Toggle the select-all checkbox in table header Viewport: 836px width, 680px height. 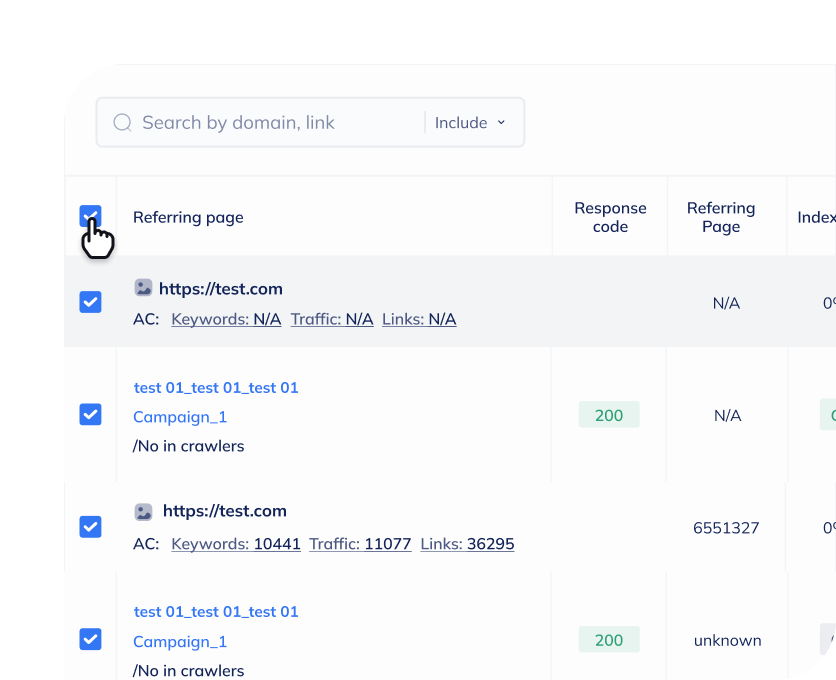tap(90, 217)
